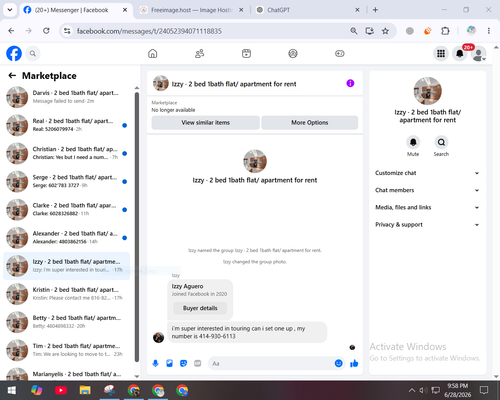Attach a photo file icon
The image size is (500, 400).
pyautogui.click(x=169, y=363)
